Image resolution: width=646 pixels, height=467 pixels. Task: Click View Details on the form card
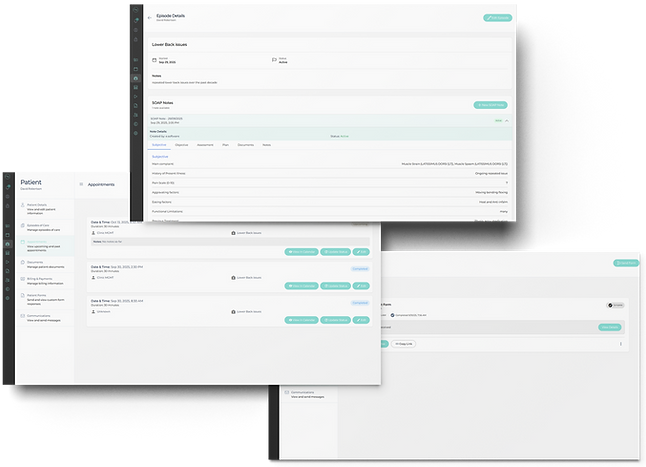click(609, 327)
